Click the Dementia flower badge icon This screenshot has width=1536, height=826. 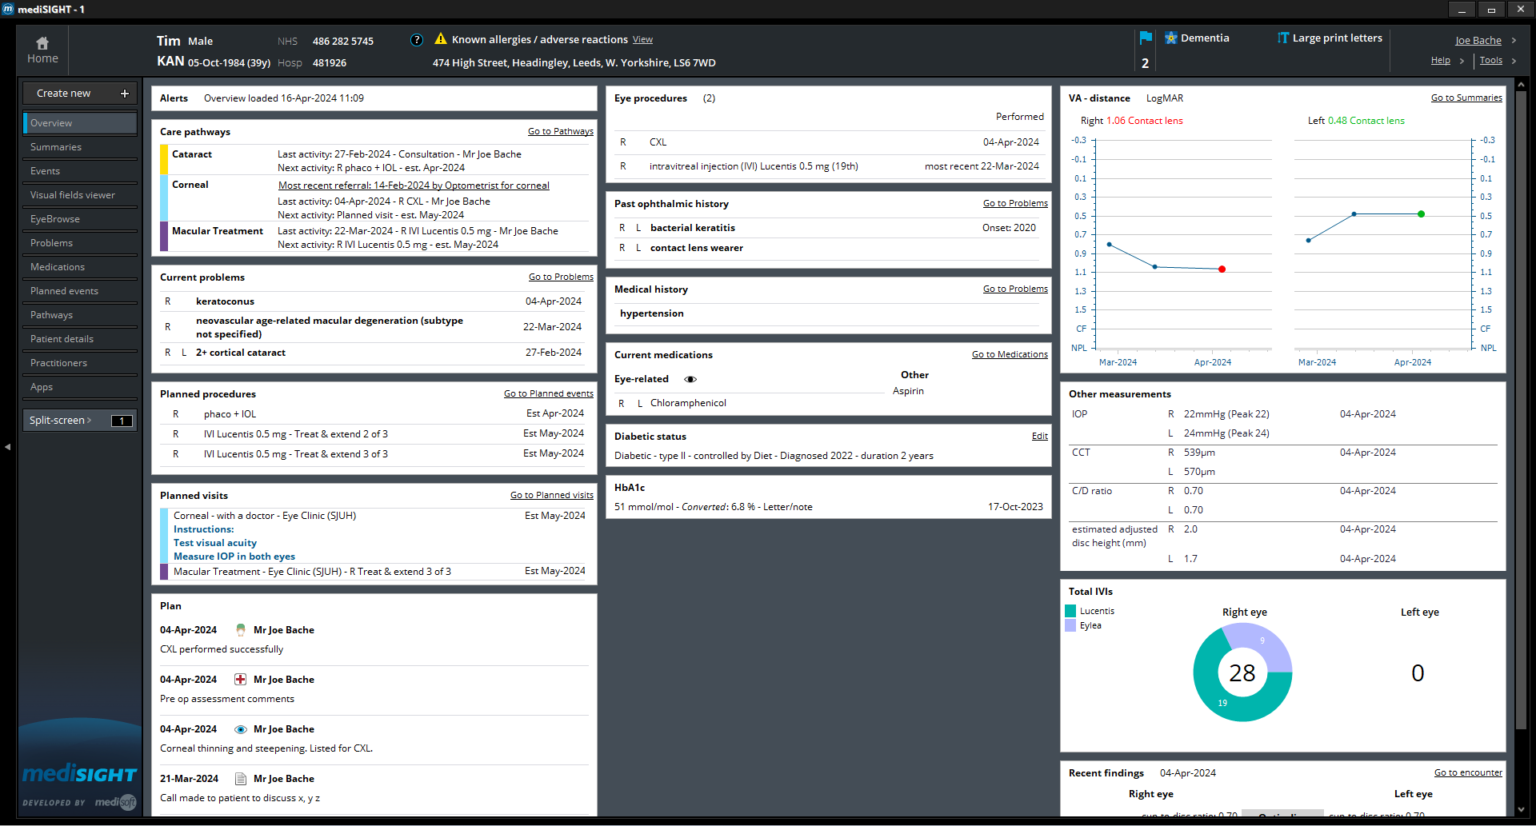[x=1170, y=37]
